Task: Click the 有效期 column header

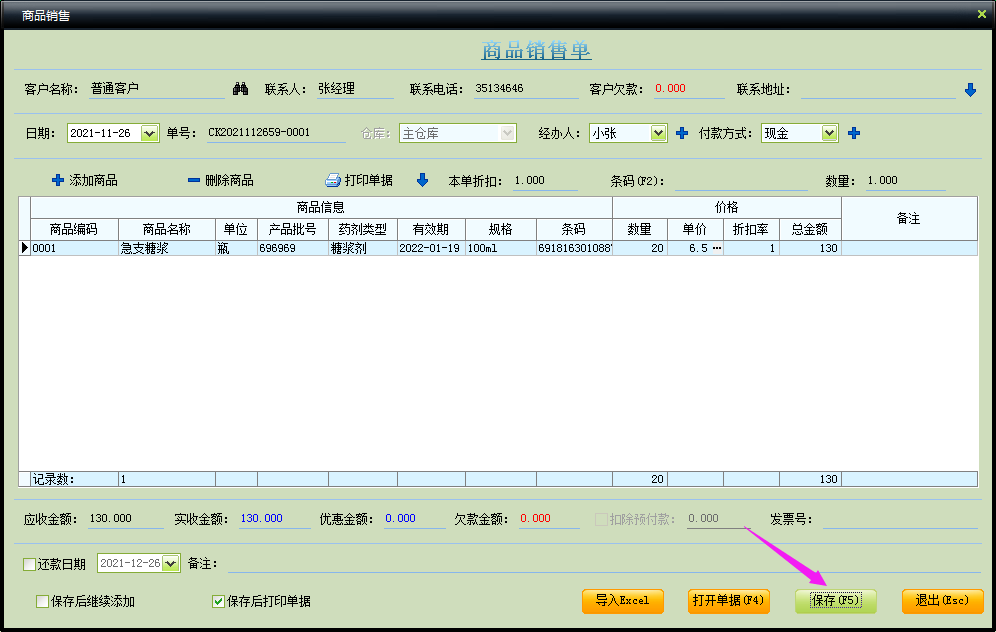Action: [431, 229]
